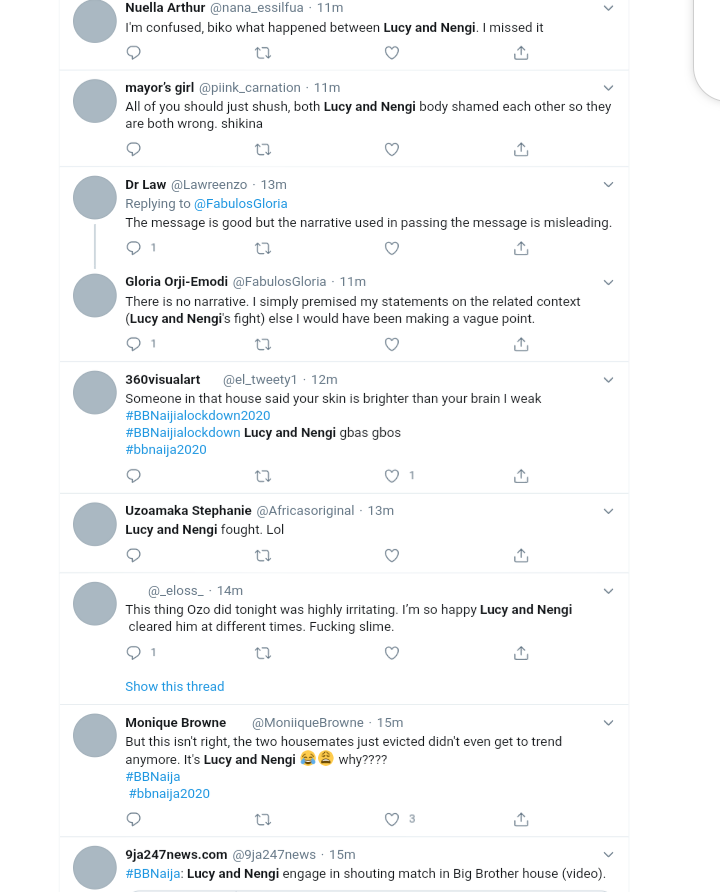
Task: Share Gloria Orji-Emodi's tweet
Action: click(521, 344)
